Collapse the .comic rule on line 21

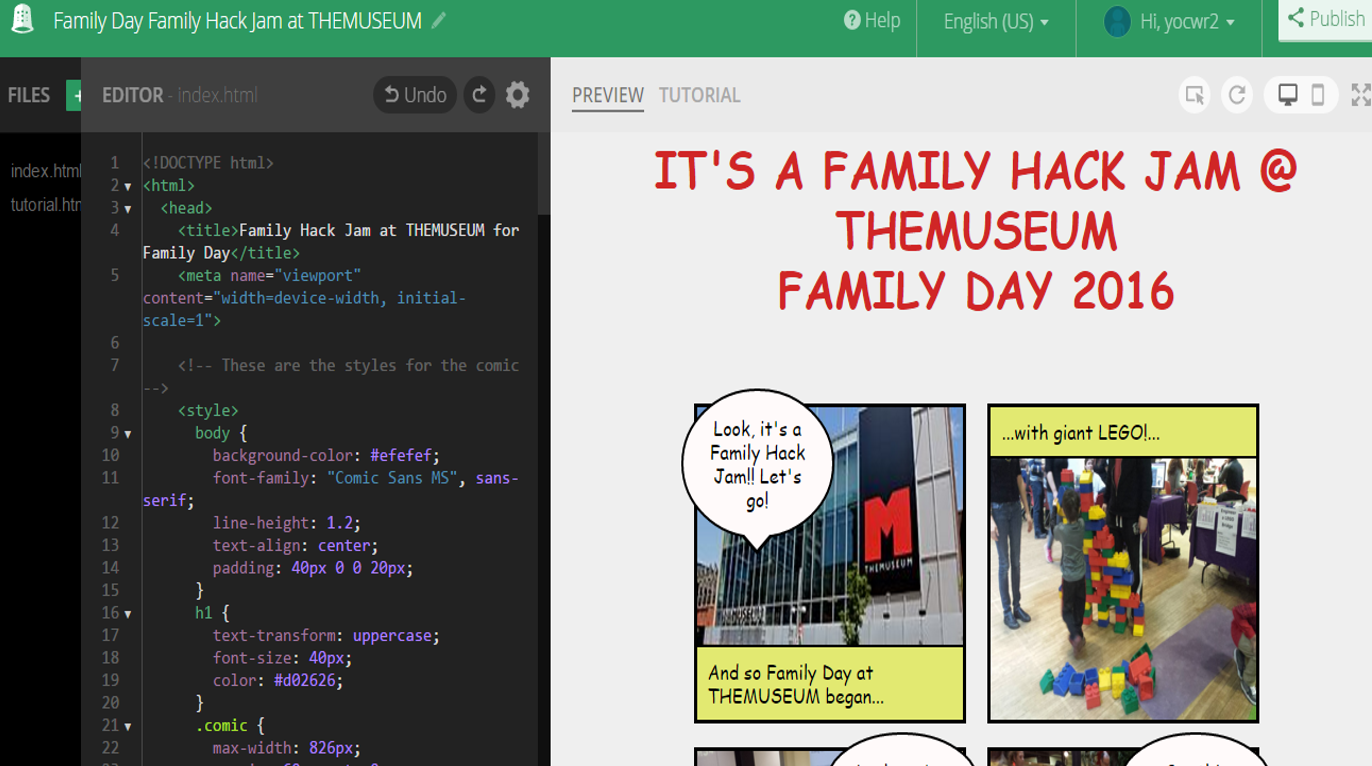tap(128, 726)
